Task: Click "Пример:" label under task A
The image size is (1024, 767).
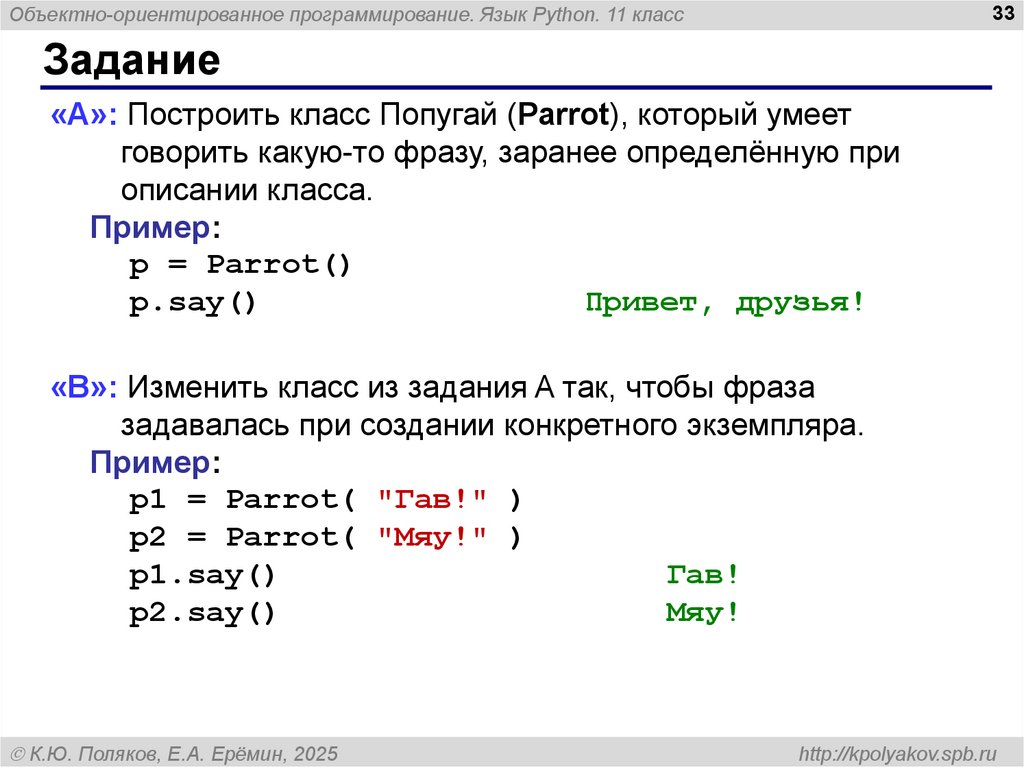Action: [x=151, y=227]
